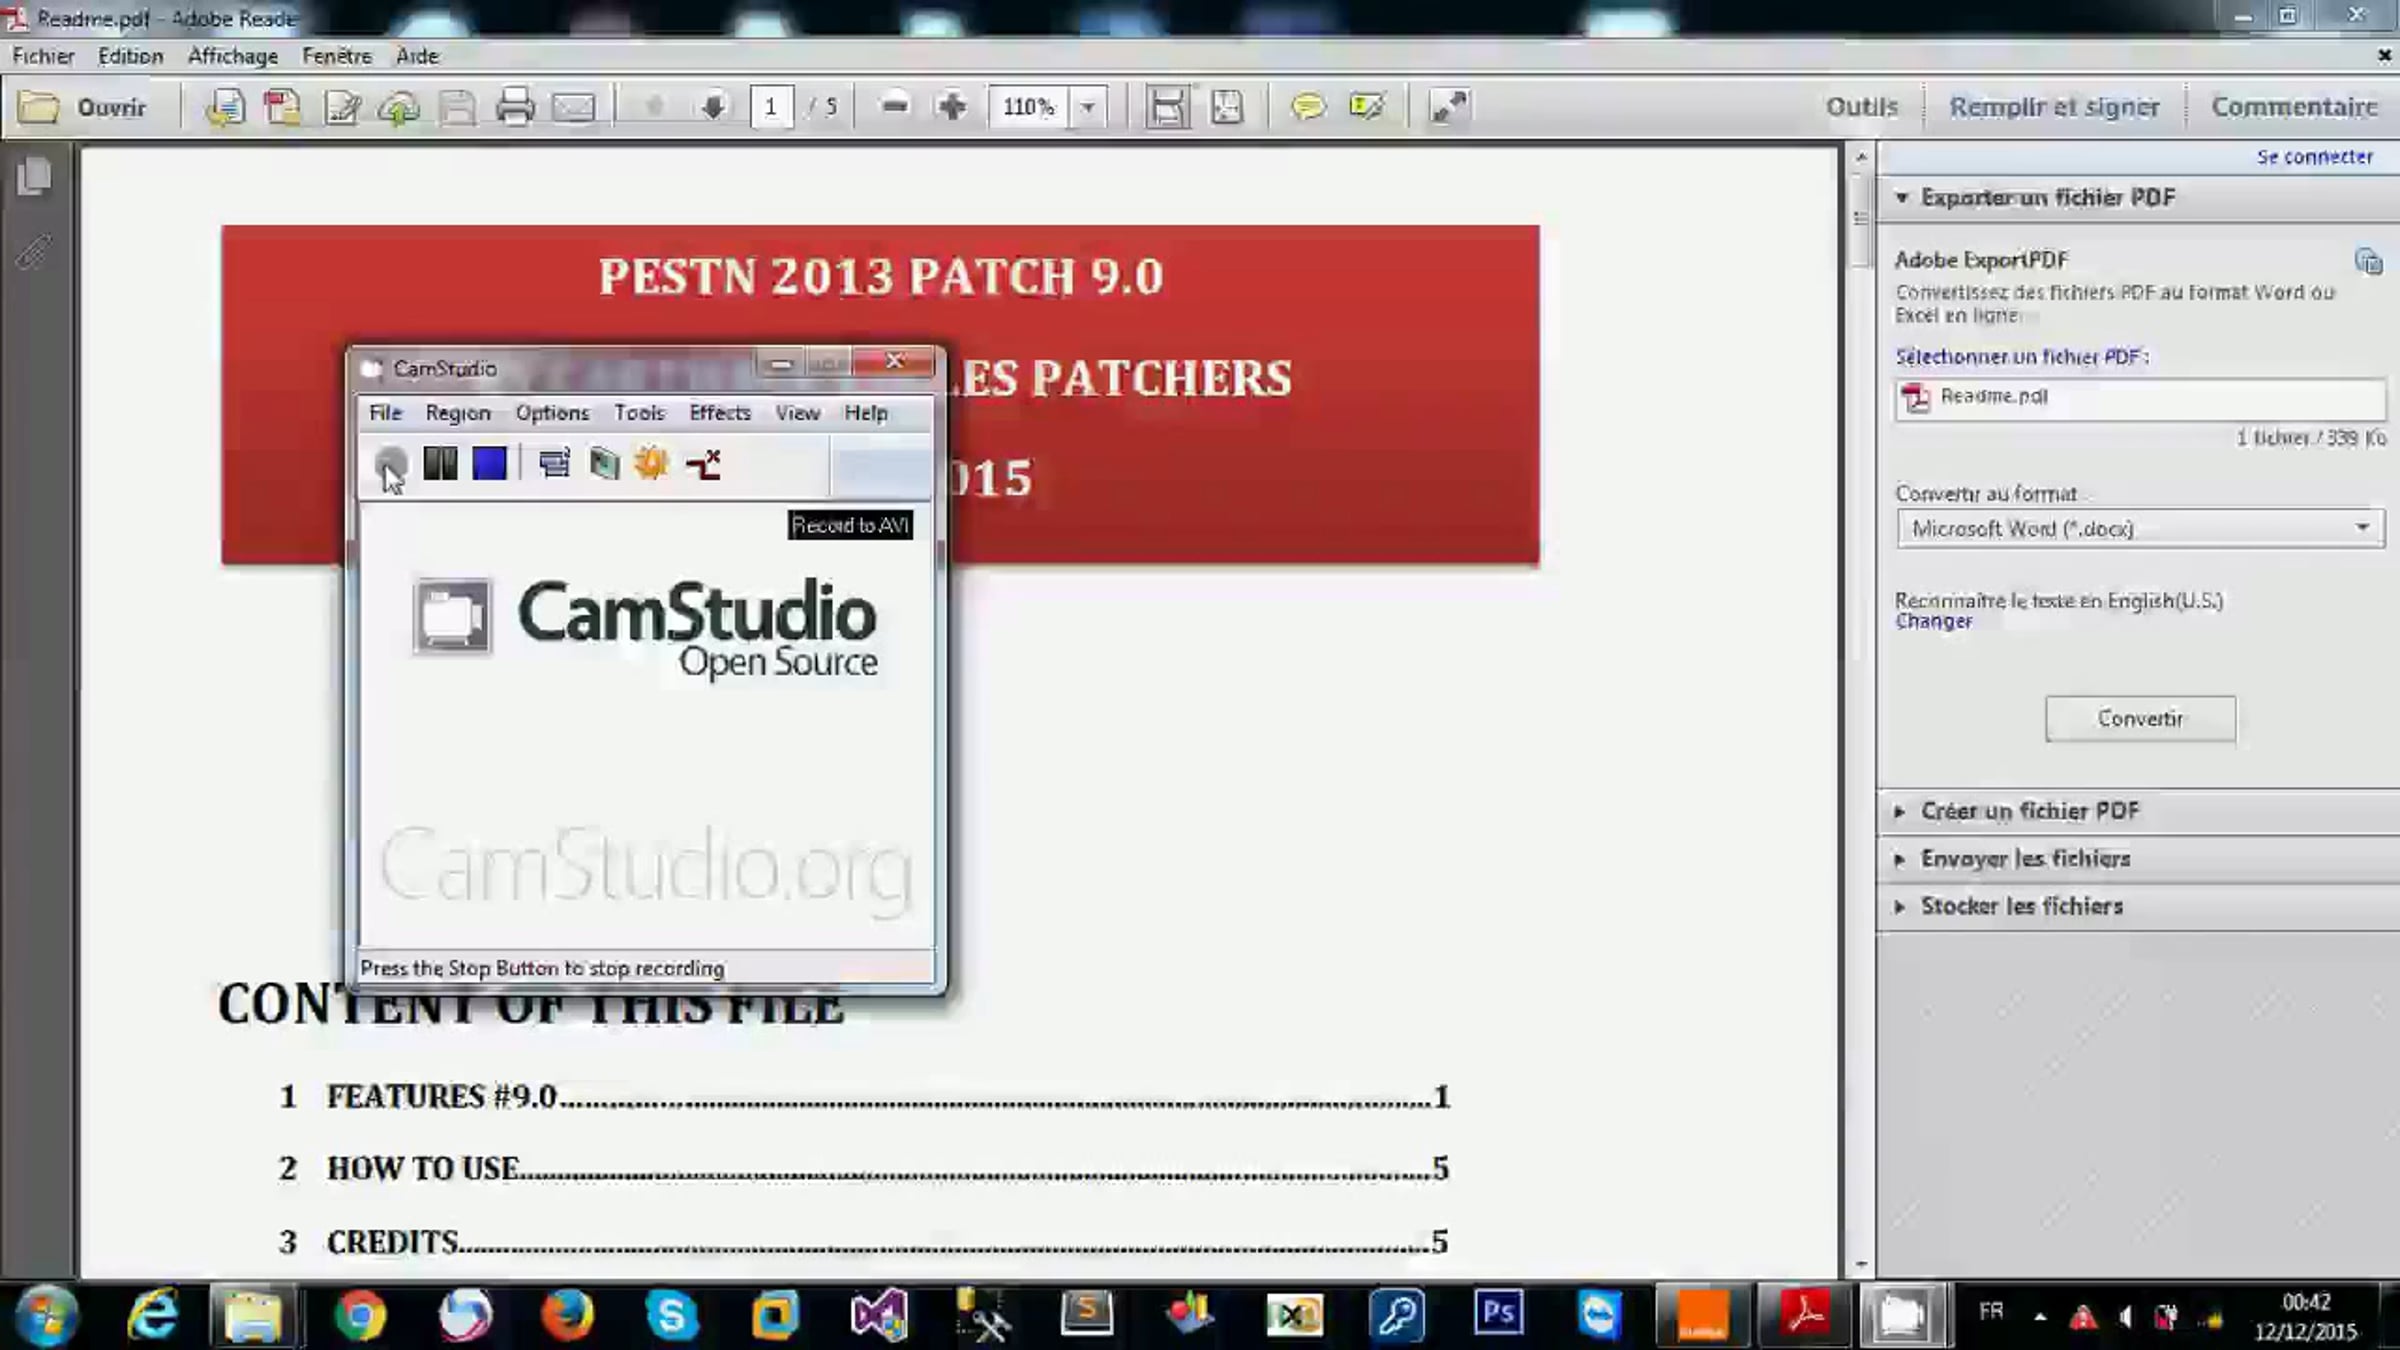The image size is (2400, 1350).
Task: Click the Ouvrir folder button
Action: [x=82, y=107]
